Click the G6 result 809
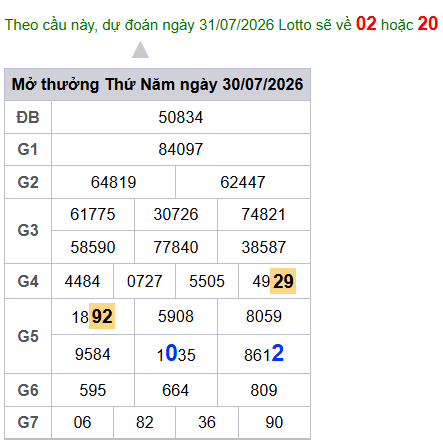 pos(264,390)
